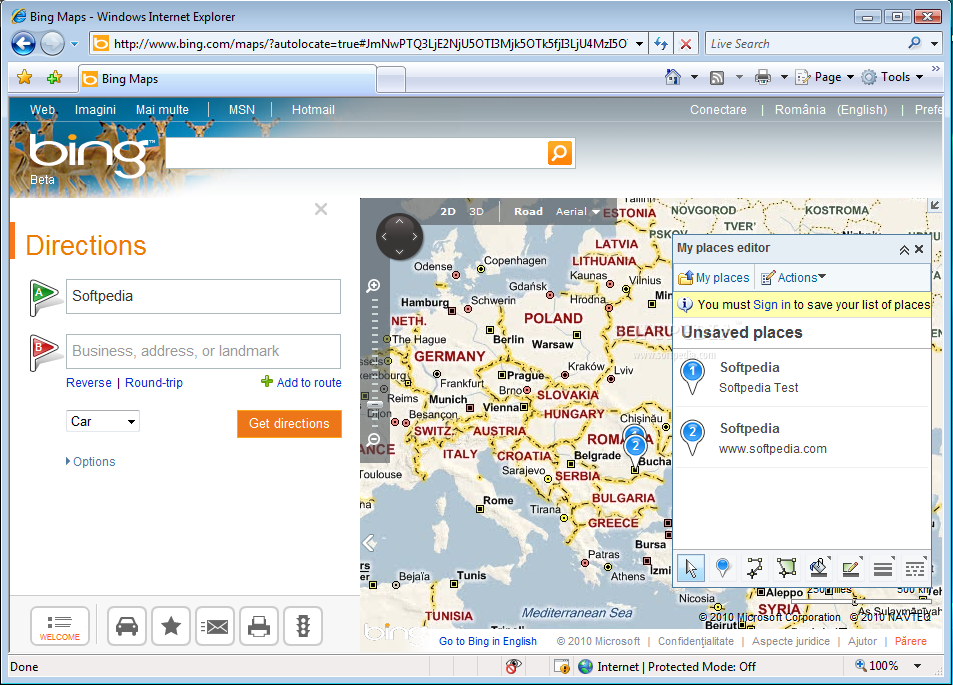The width and height of the screenshot is (953, 685).
Task: Open the zoom level 100% dropdown
Action: pos(918,666)
